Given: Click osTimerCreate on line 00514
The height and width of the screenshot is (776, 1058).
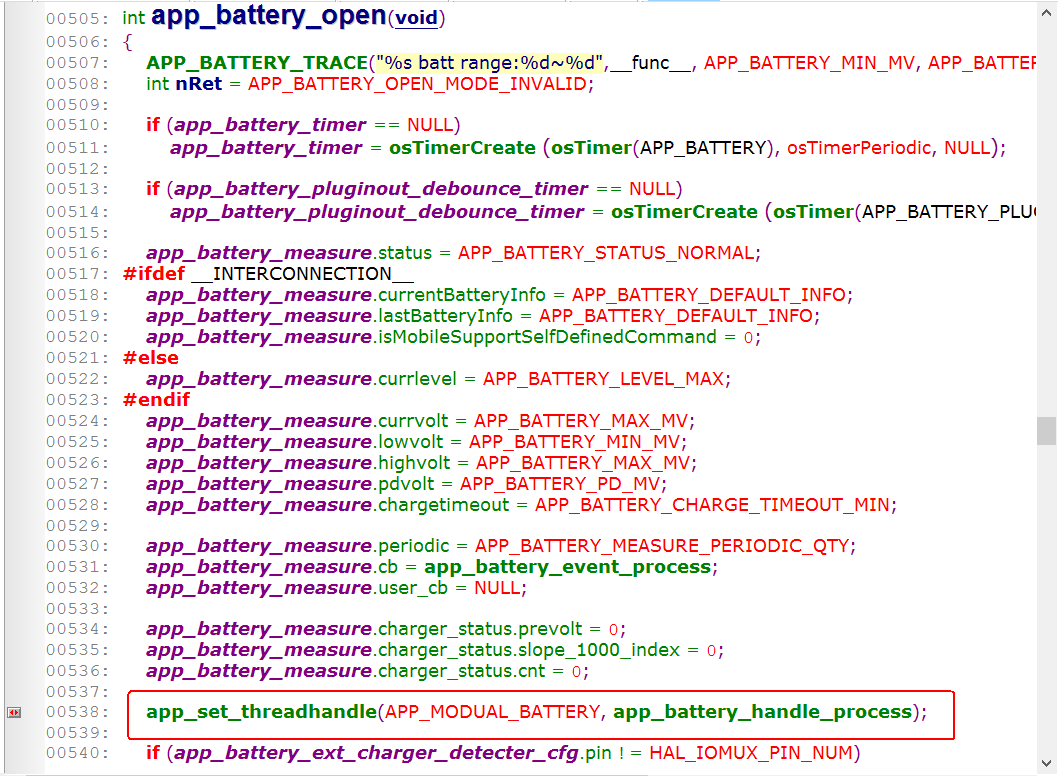Looking at the screenshot, I should coord(684,212).
